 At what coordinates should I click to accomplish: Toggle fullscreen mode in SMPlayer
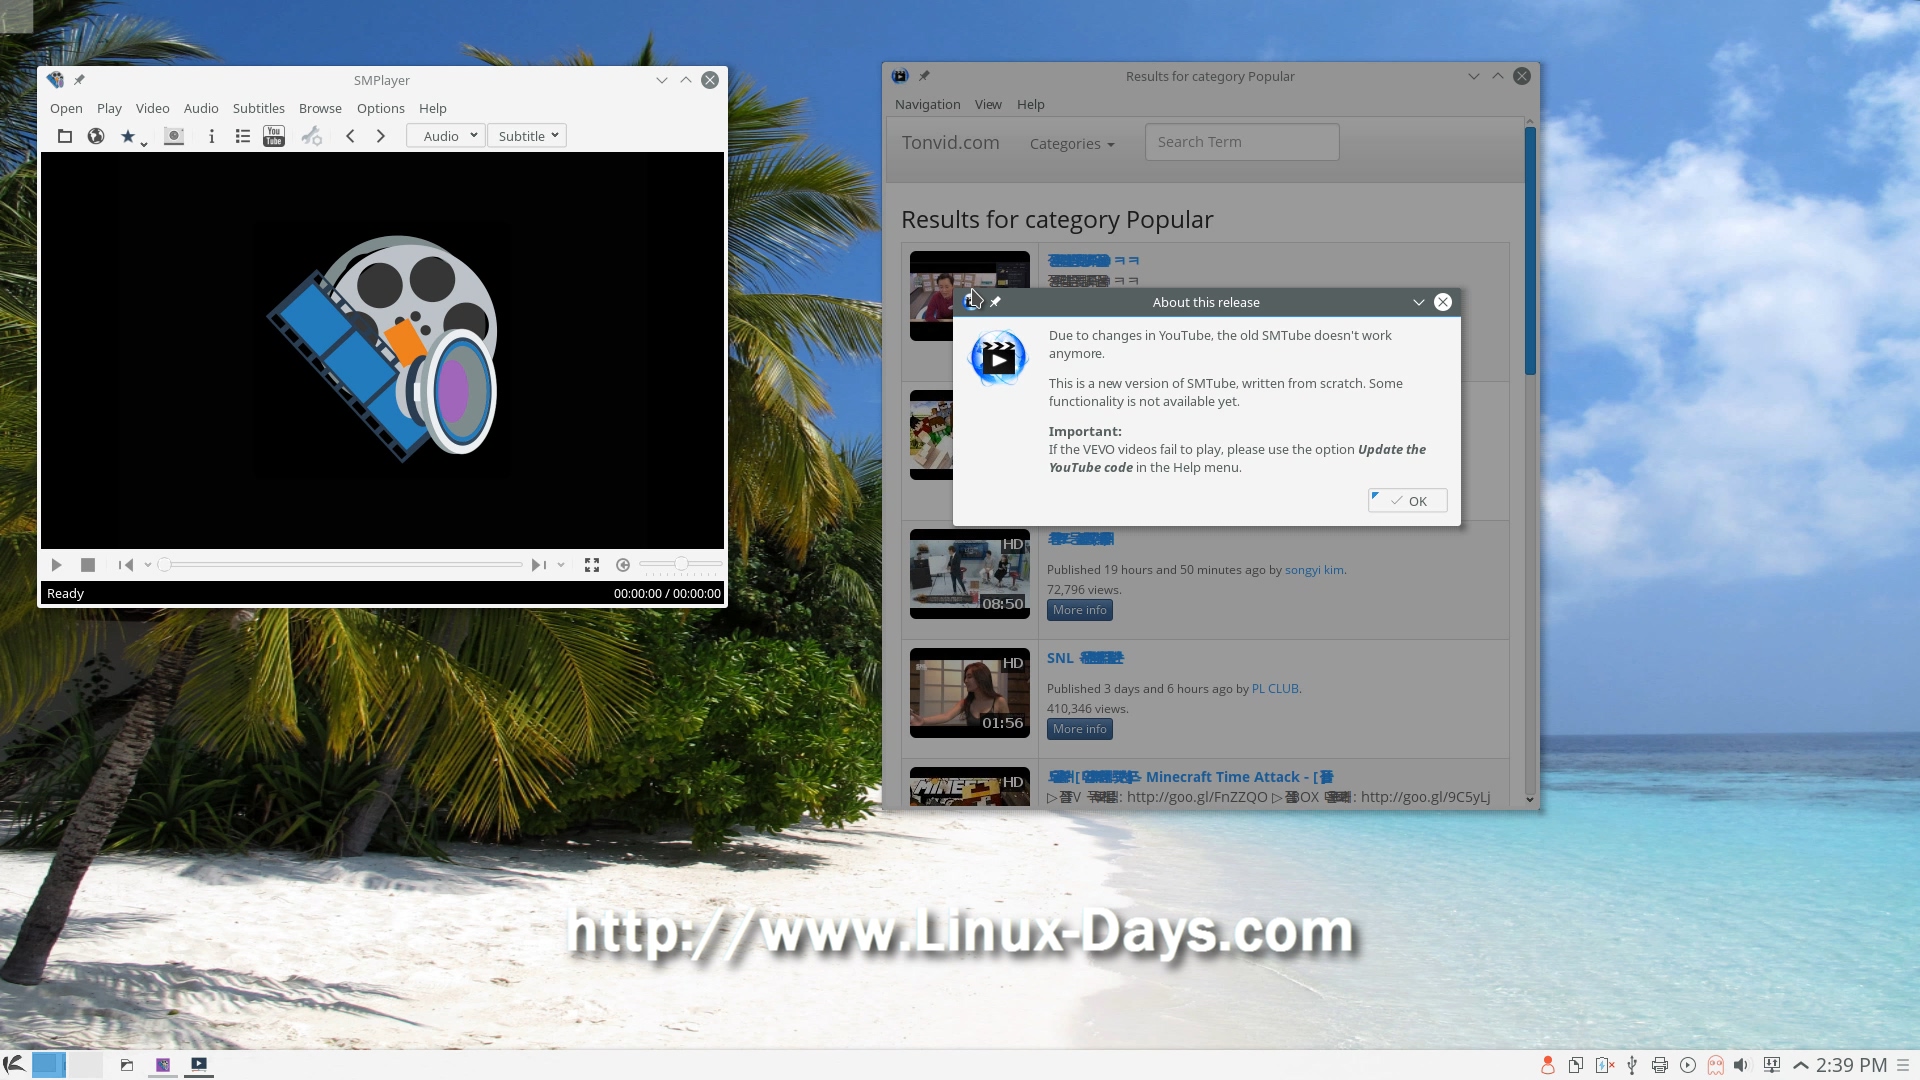(x=592, y=565)
